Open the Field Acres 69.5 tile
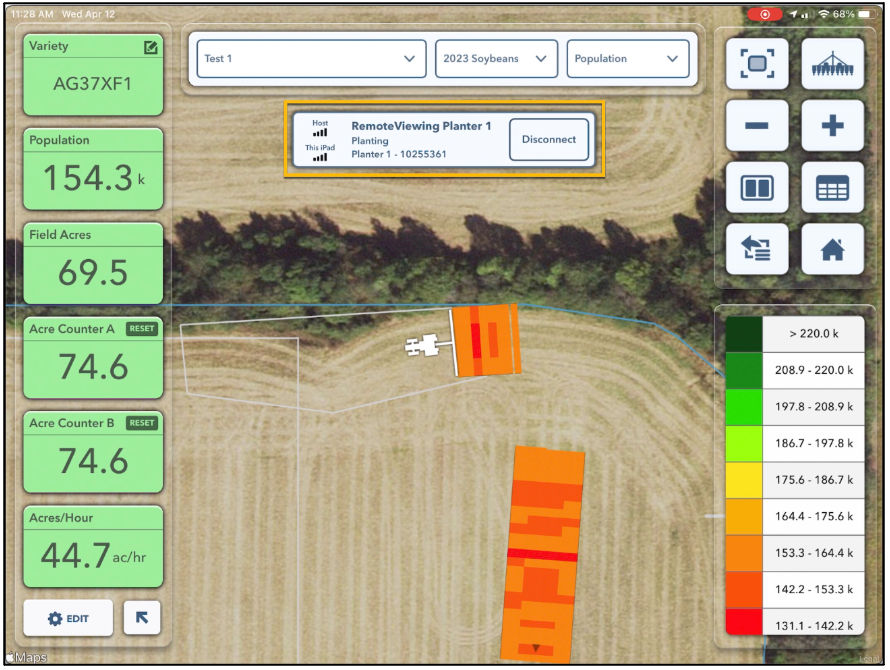This screenshot has width=890, height=670. (x=93, y=263)
